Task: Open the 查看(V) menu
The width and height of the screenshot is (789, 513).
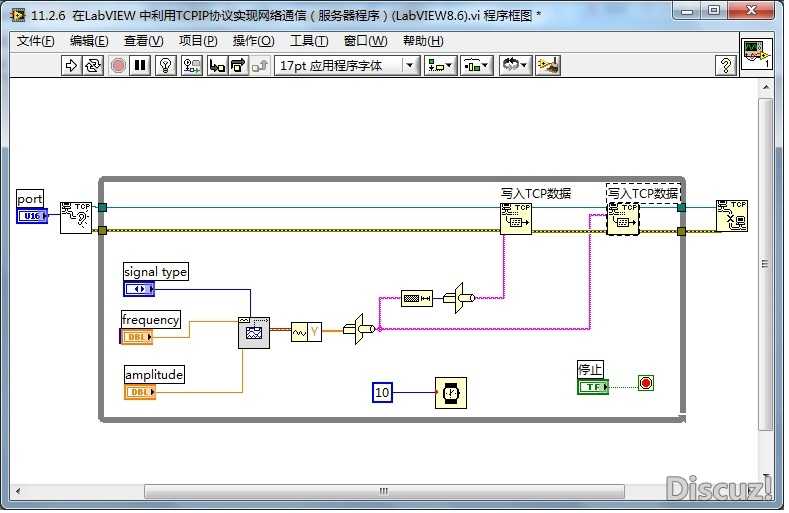Action: pyautogui.click(x=143, y=41)
